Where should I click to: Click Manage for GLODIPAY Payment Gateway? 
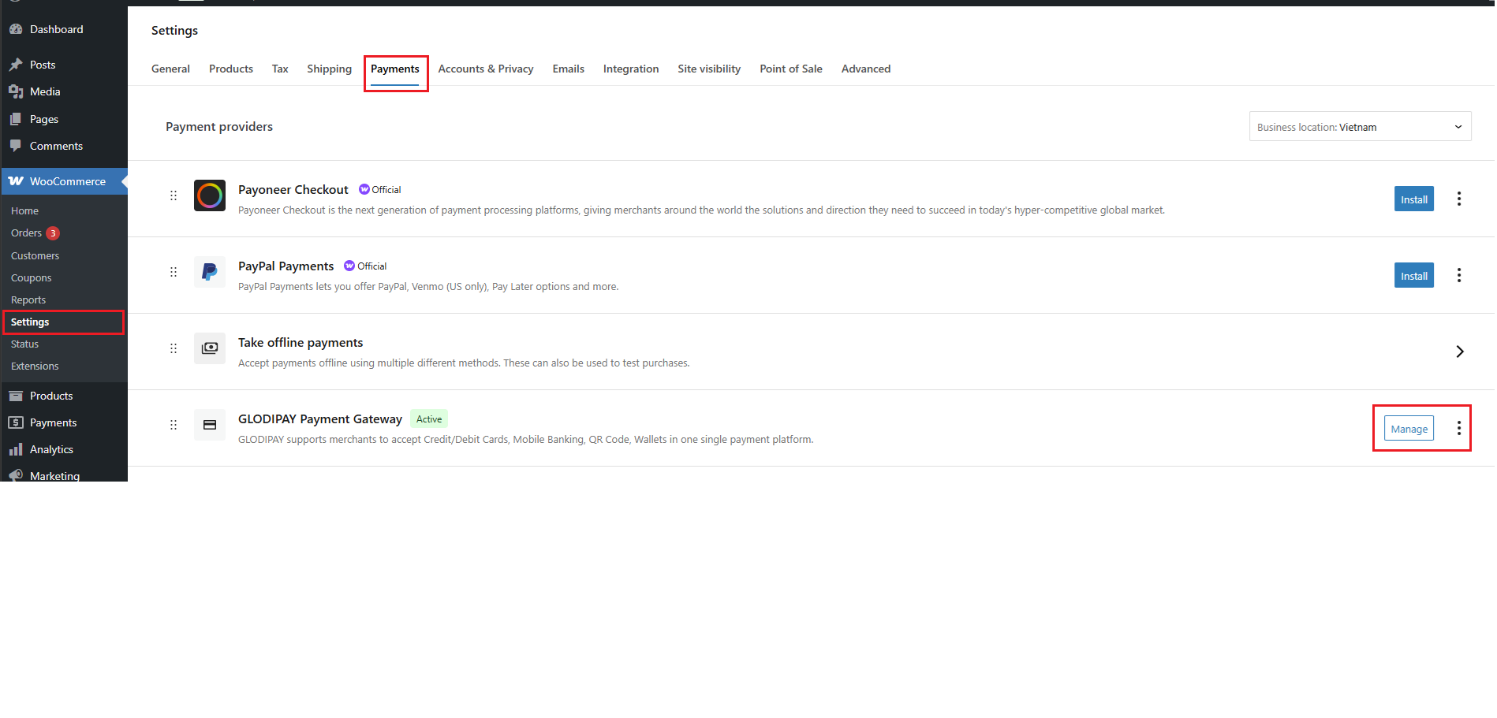[1409, 428]
